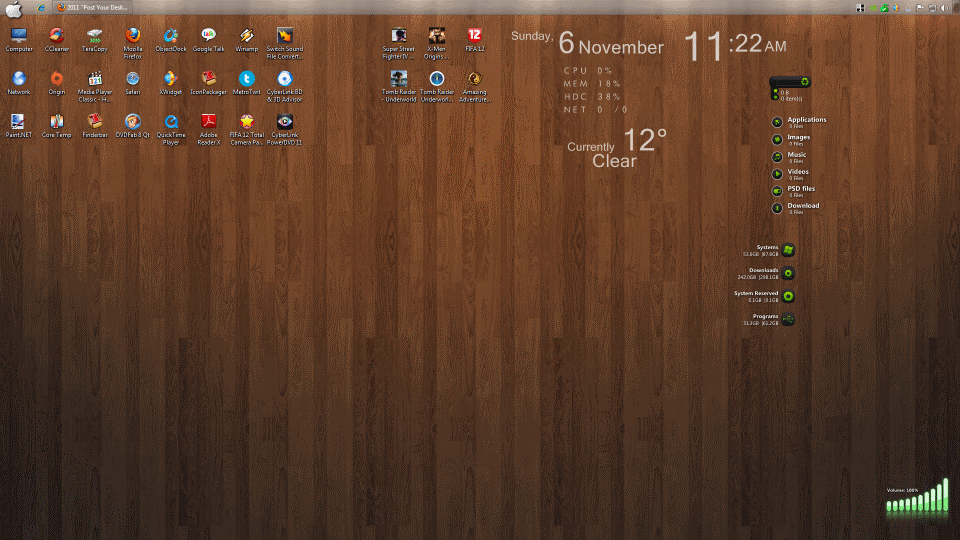Click the Apple logo start button
The image size is (960, 540).
pos(14,7)
